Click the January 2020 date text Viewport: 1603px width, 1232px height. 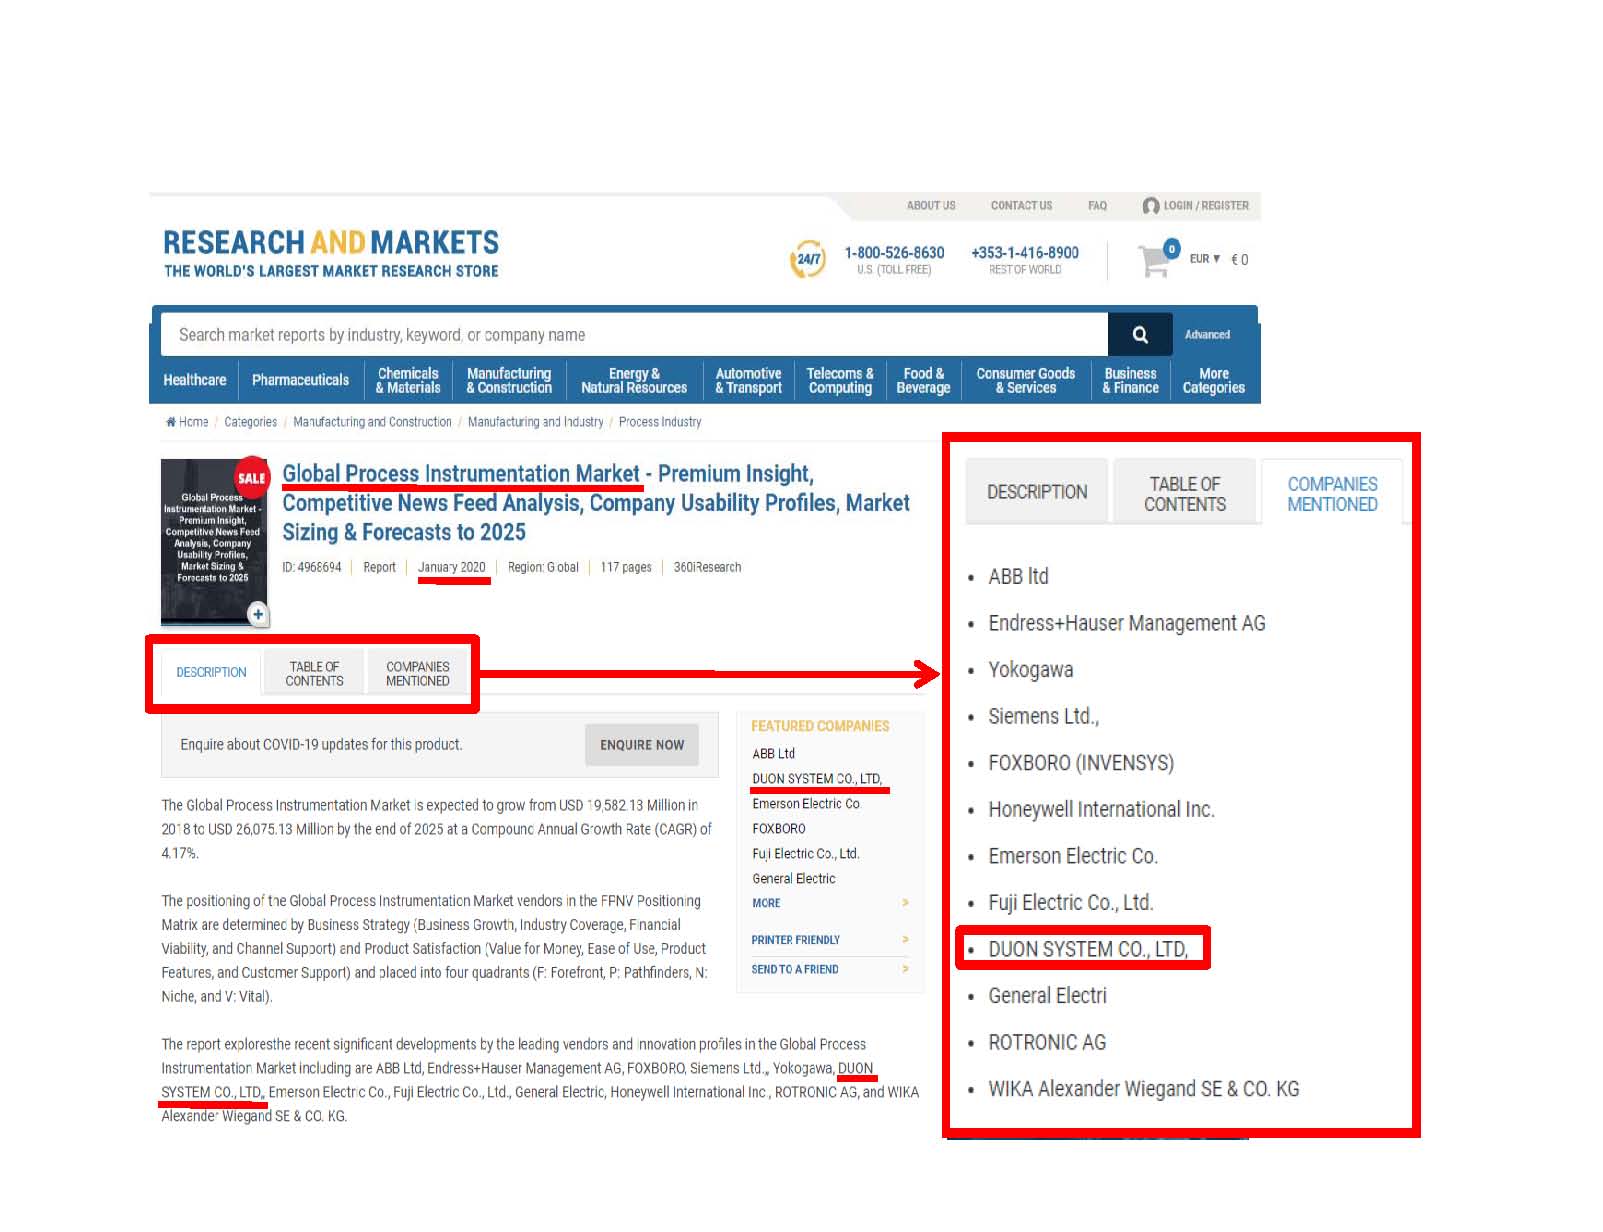(452, 567)
